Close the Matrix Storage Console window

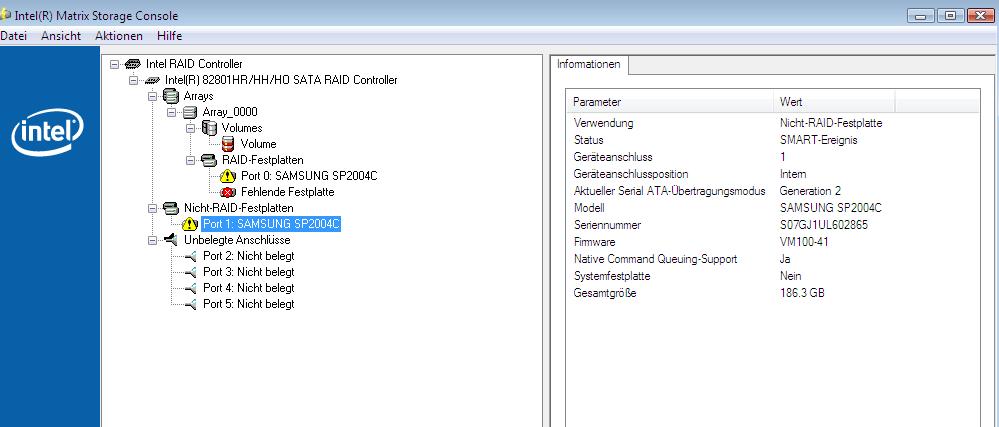point(980,15)
